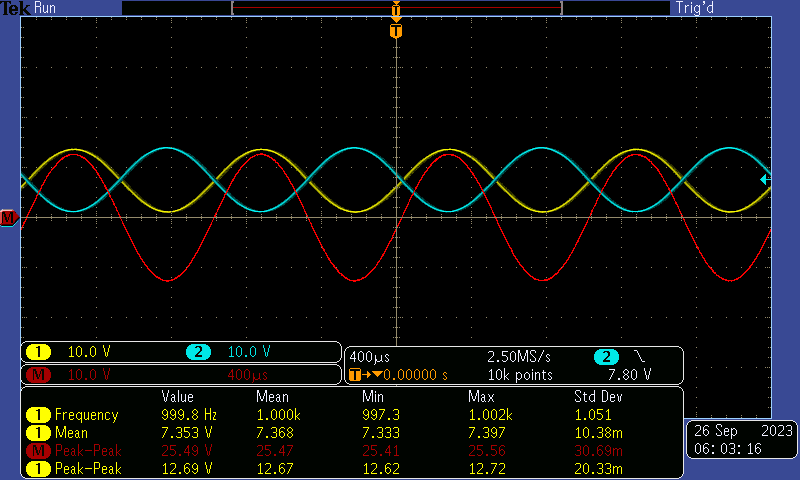Click the red M Peak-Peak row badge
Screen dimensions: 800x480
point(38,451)
